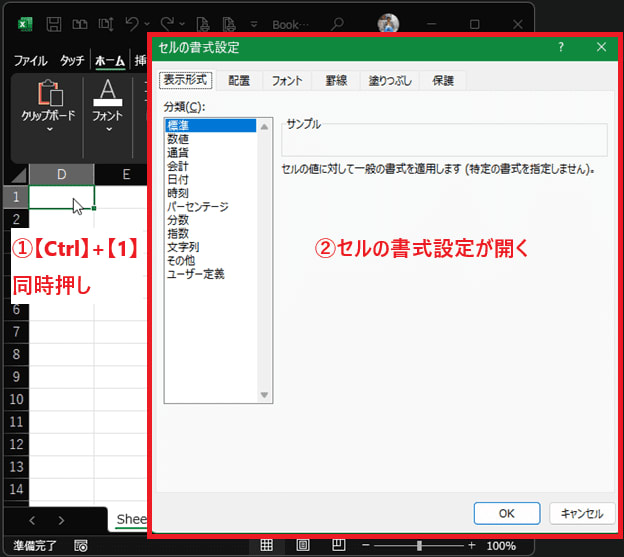This screenshot has width=624, height=557.
Task: Click the Save icon in title bar
Action: 54,23
